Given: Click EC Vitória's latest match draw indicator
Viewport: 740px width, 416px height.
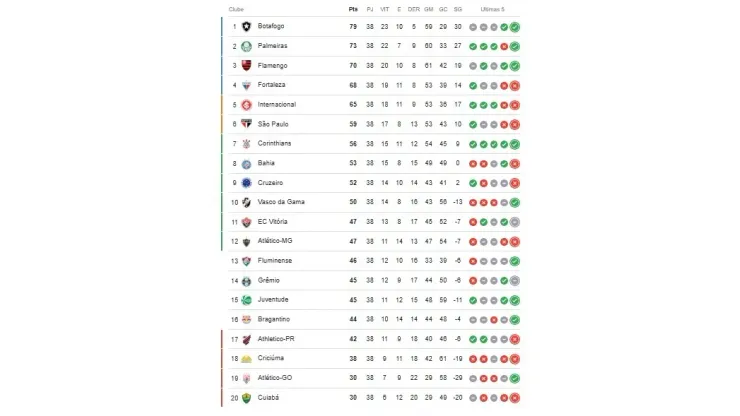Looking at the screenshot, I should pos(515,222).
